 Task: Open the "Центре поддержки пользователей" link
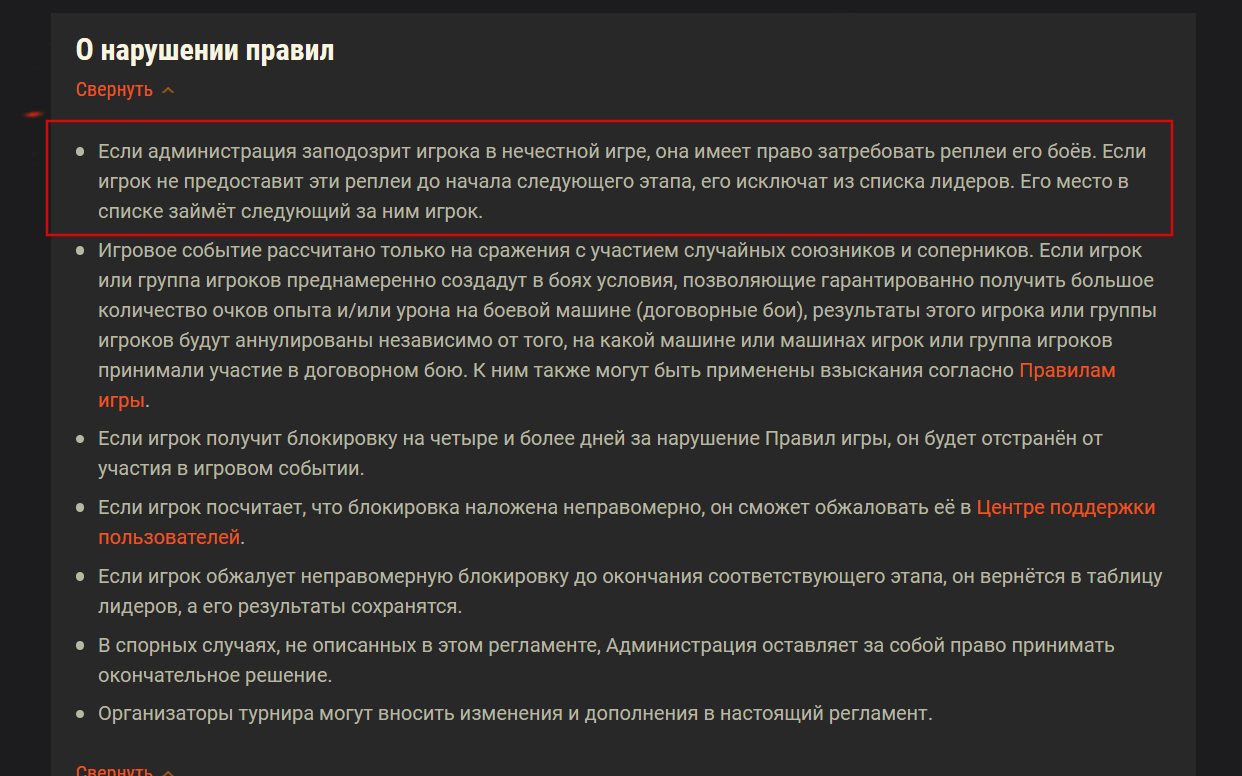coord(627,522)
